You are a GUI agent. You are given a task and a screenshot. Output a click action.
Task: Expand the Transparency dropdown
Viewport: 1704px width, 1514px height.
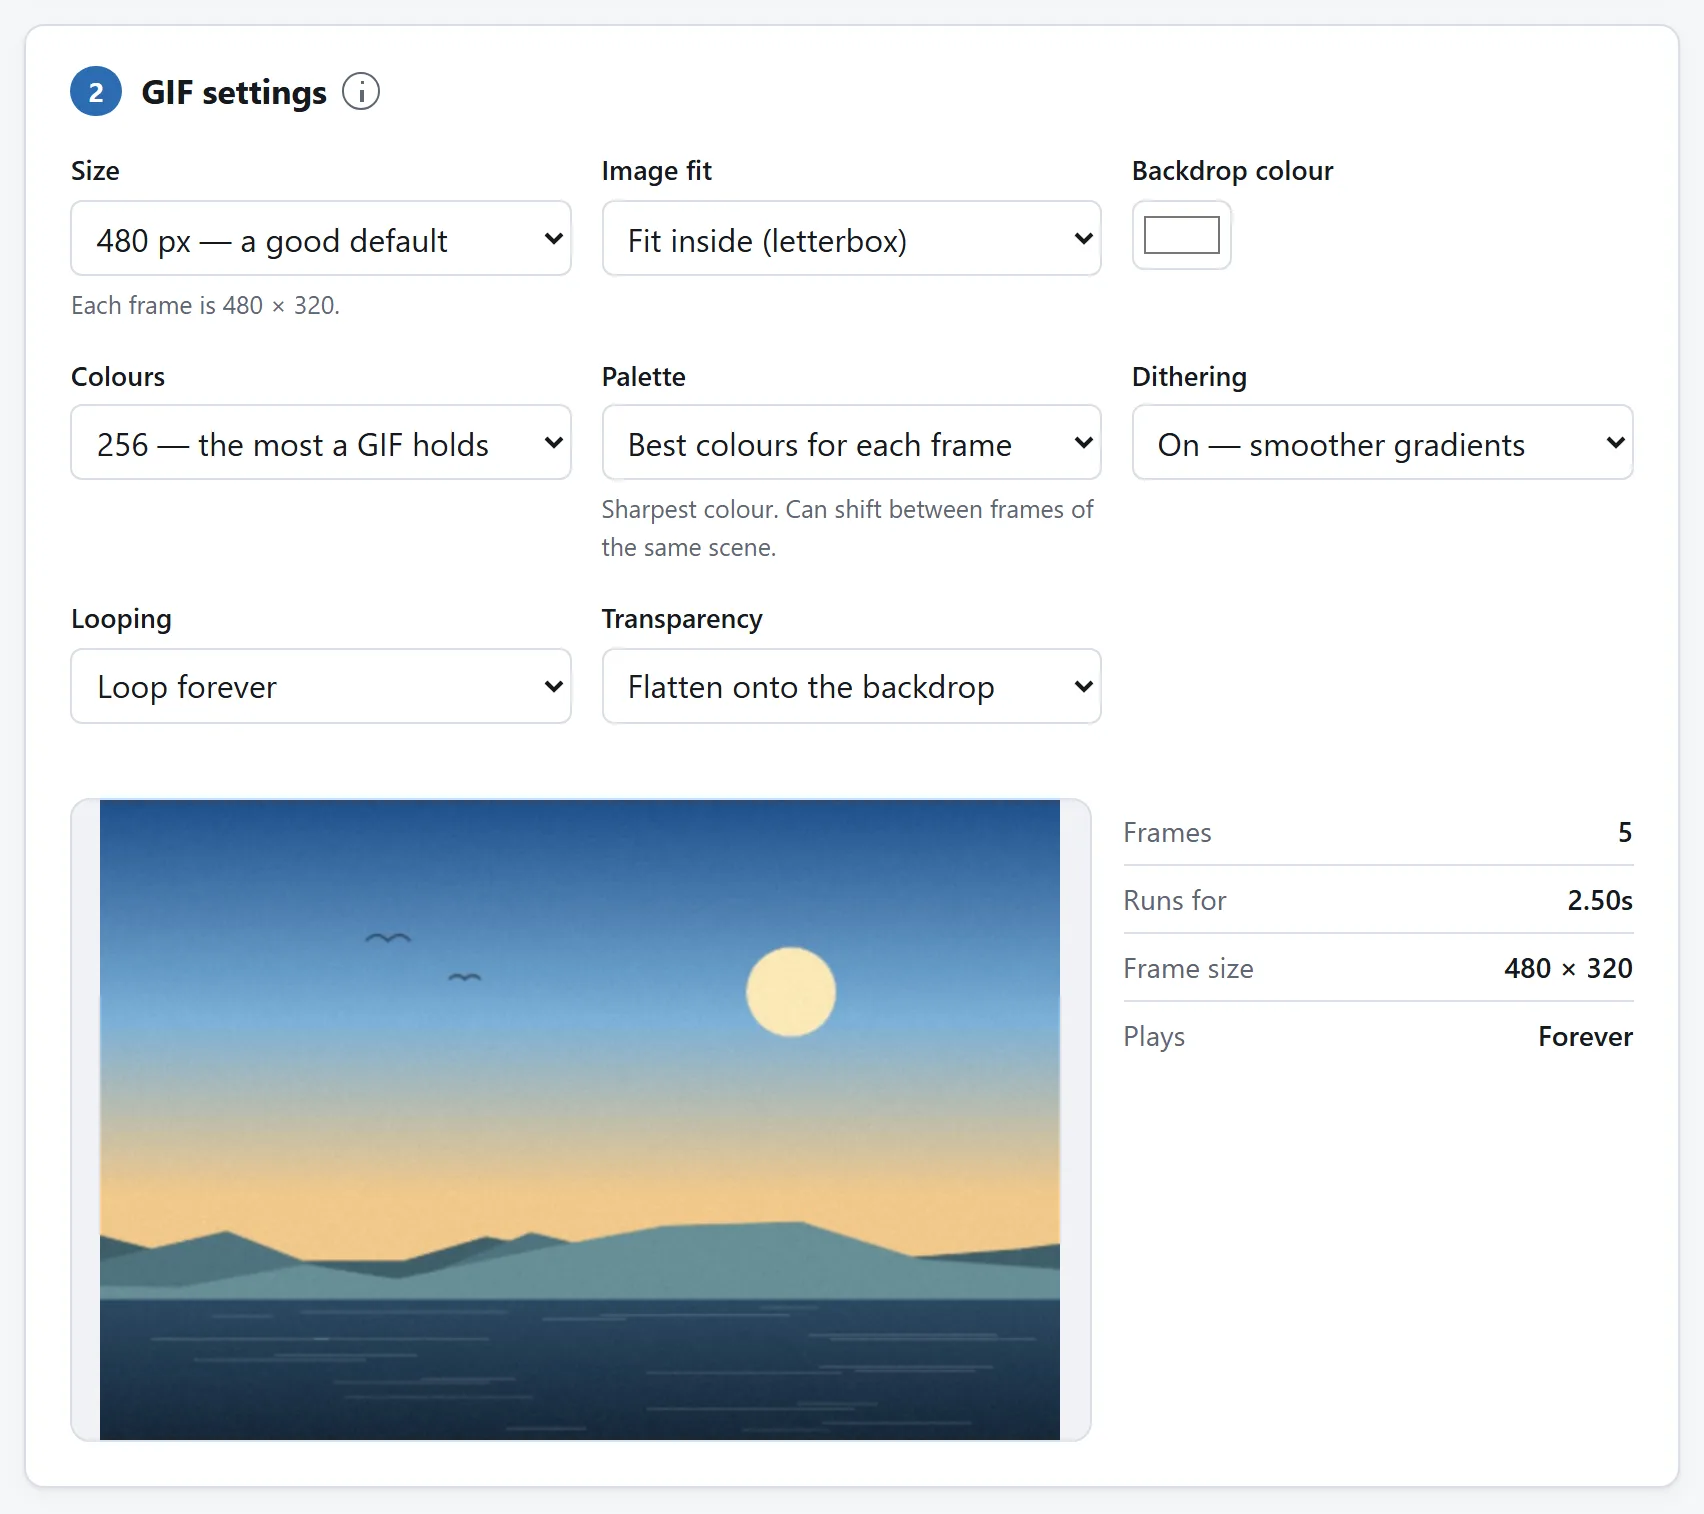851,686
